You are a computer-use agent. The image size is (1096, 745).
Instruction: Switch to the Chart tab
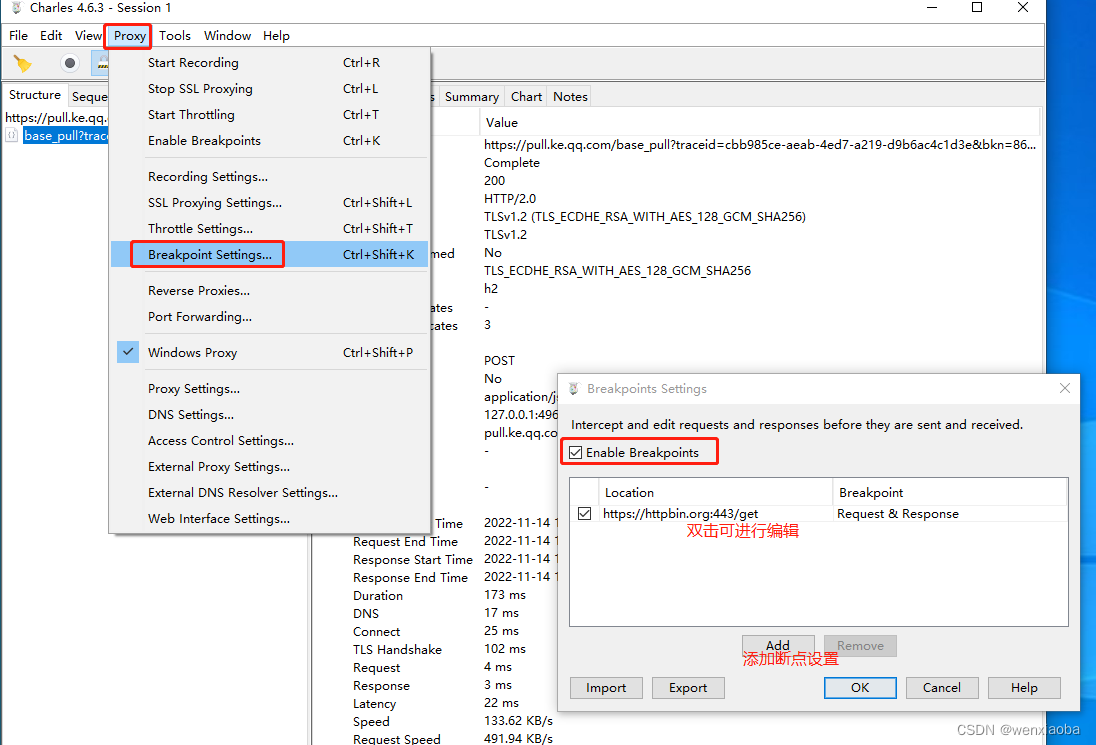tap(526, 96)
